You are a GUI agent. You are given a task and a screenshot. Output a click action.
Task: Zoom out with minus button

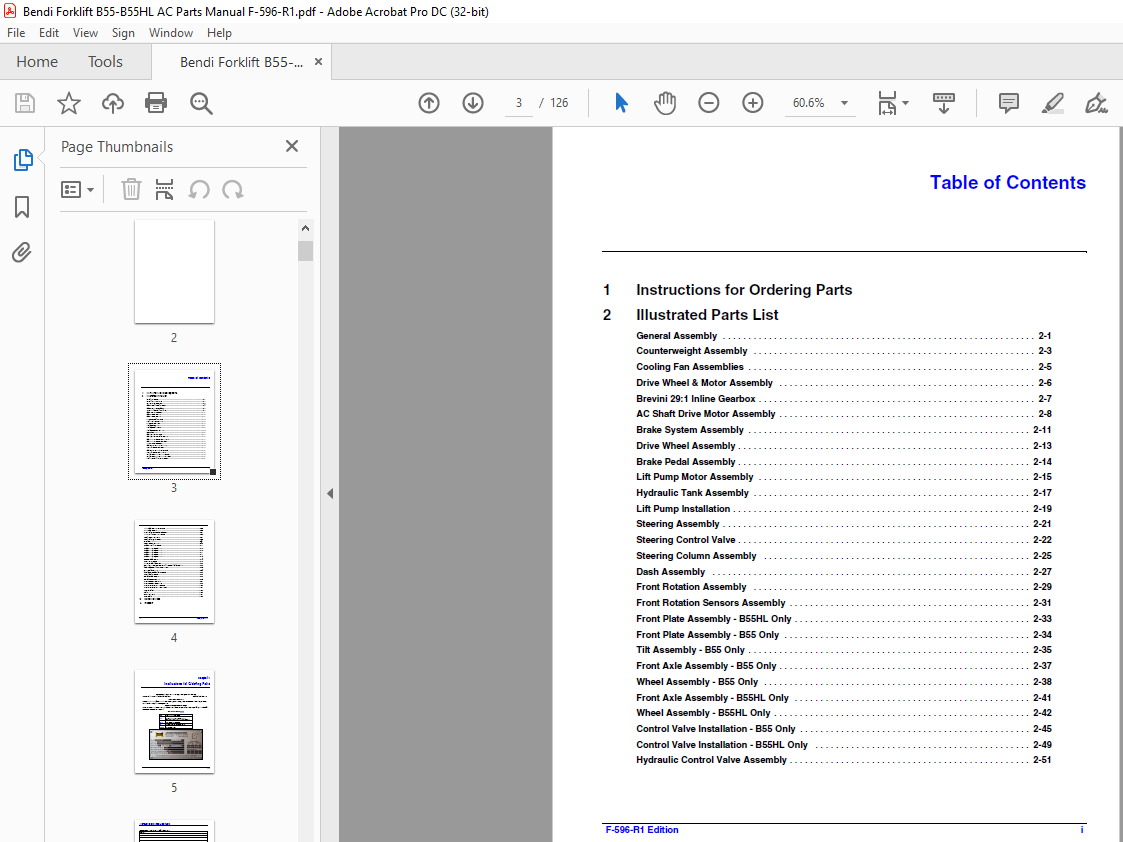708,103
